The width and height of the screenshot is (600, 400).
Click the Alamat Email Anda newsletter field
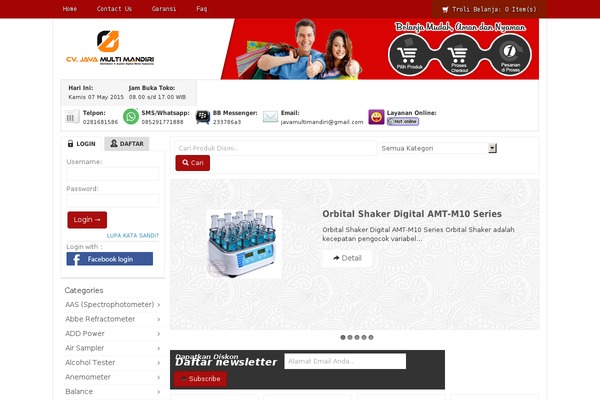345,361
